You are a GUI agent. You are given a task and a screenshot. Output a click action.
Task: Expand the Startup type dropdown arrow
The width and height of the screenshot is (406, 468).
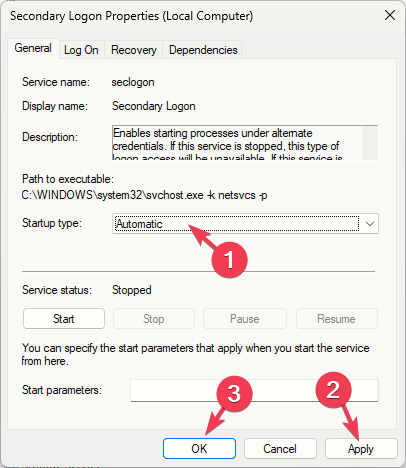[370, 224]
